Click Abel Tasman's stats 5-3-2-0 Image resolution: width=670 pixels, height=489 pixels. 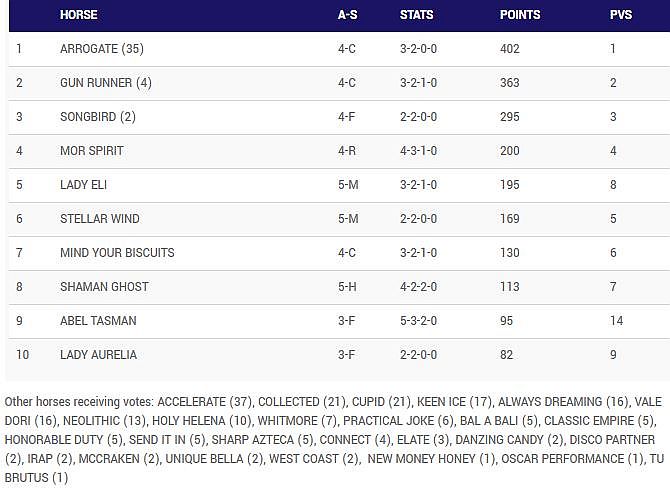(x=421, y=321)
